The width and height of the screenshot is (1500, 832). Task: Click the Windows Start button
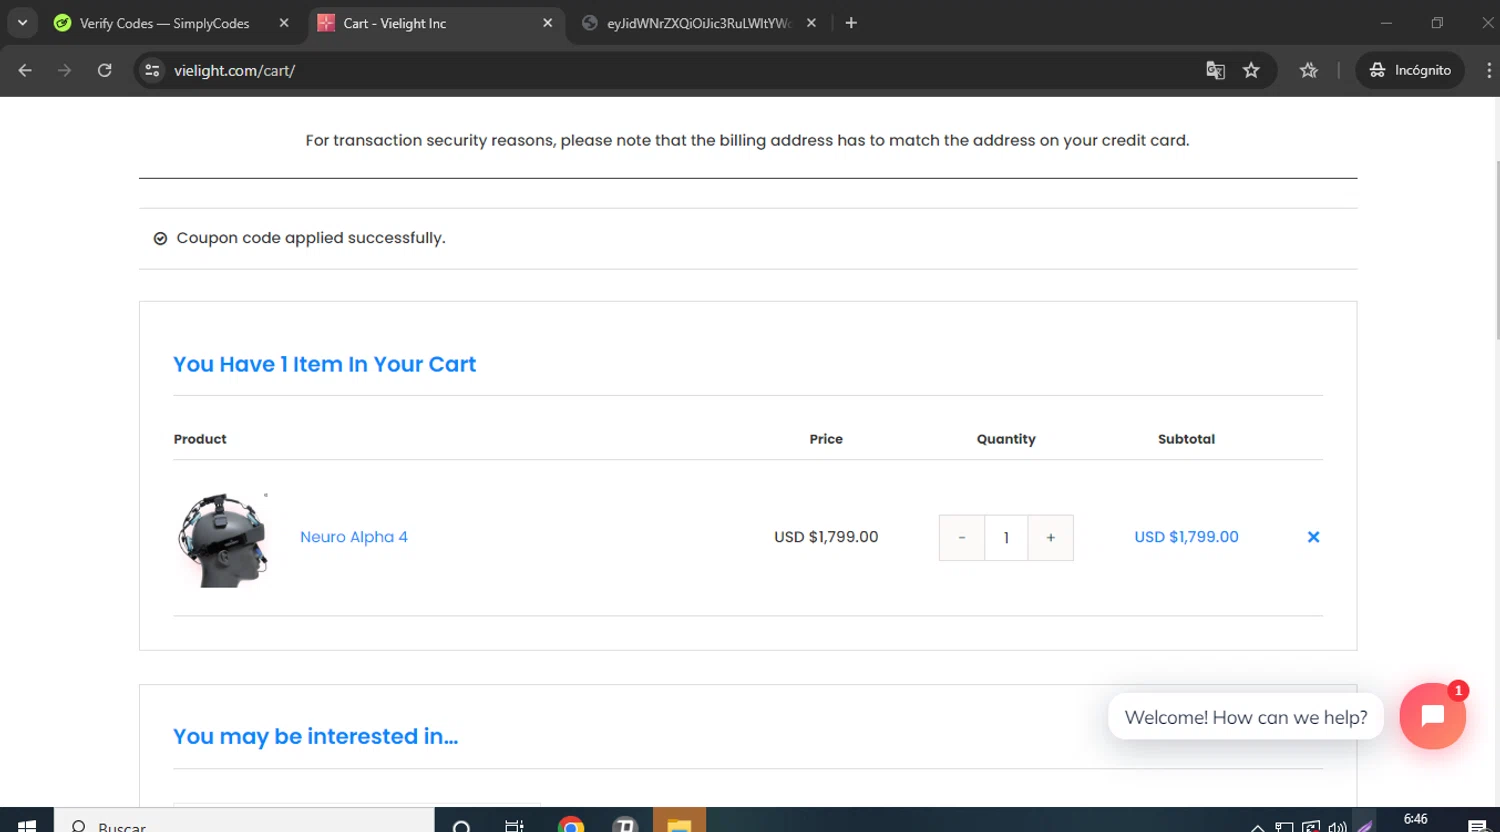coord(27,824)
